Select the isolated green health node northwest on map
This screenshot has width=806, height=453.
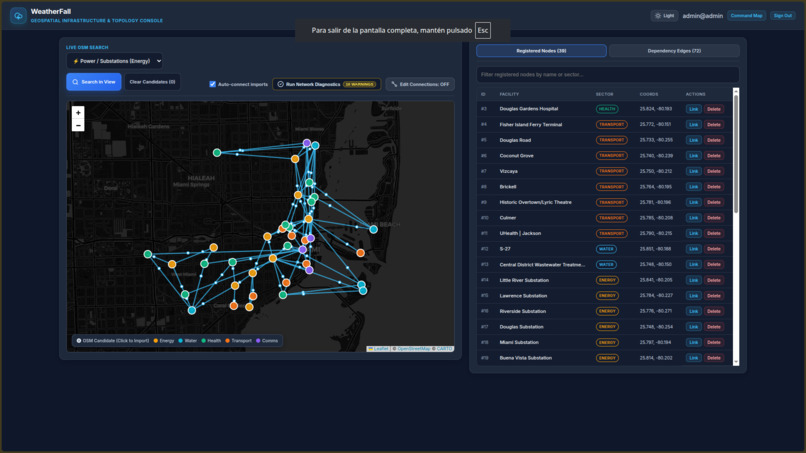tap(217, 153)
